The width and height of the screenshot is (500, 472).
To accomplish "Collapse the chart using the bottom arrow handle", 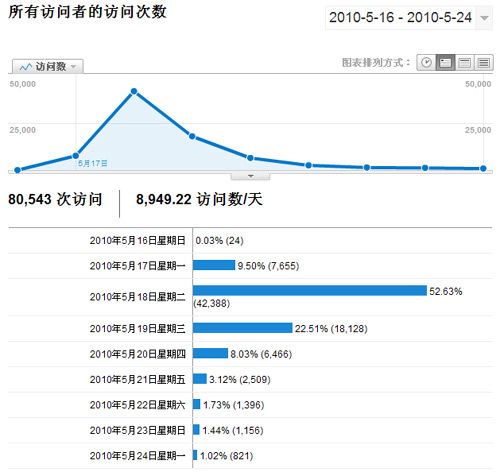I will [x=250, y=176].
